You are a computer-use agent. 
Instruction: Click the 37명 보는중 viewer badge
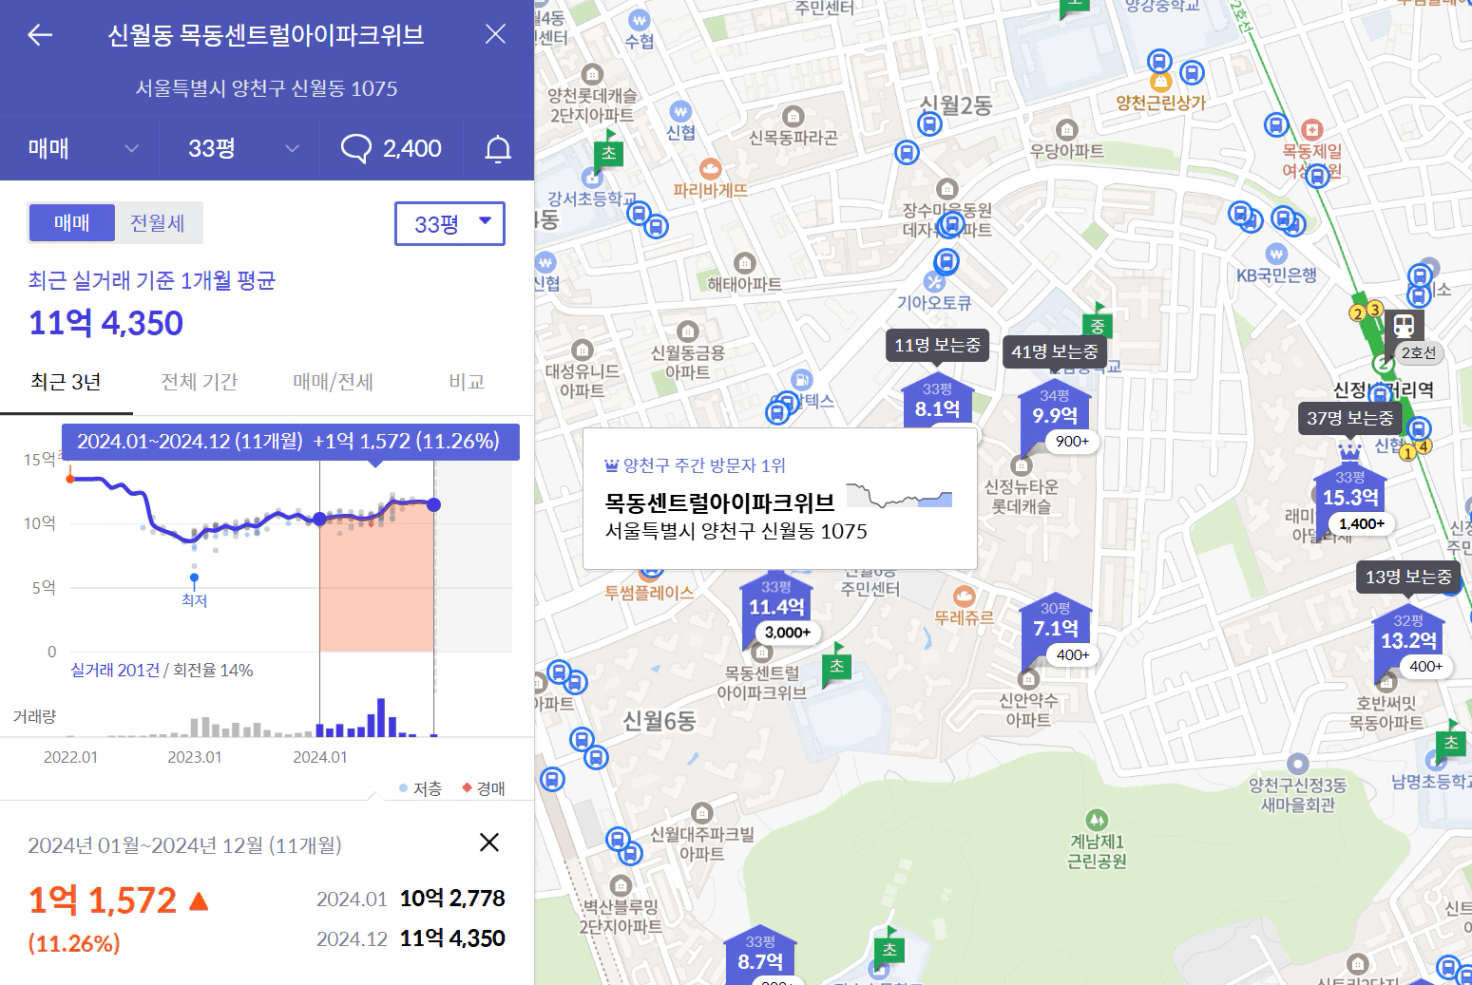pyautogui.click(x=1350, y=417)
